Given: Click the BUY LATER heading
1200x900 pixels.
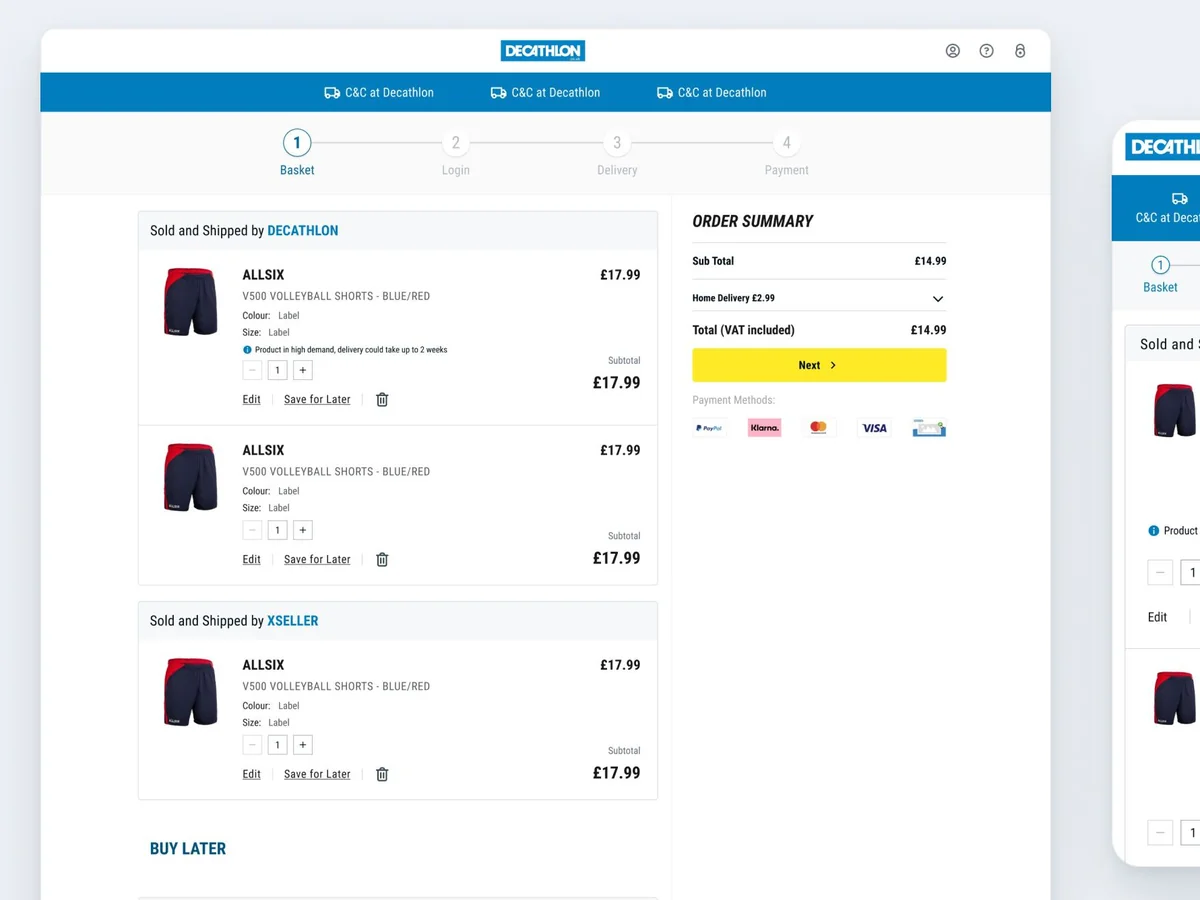Looking at the screenshot, I should 188,849.
